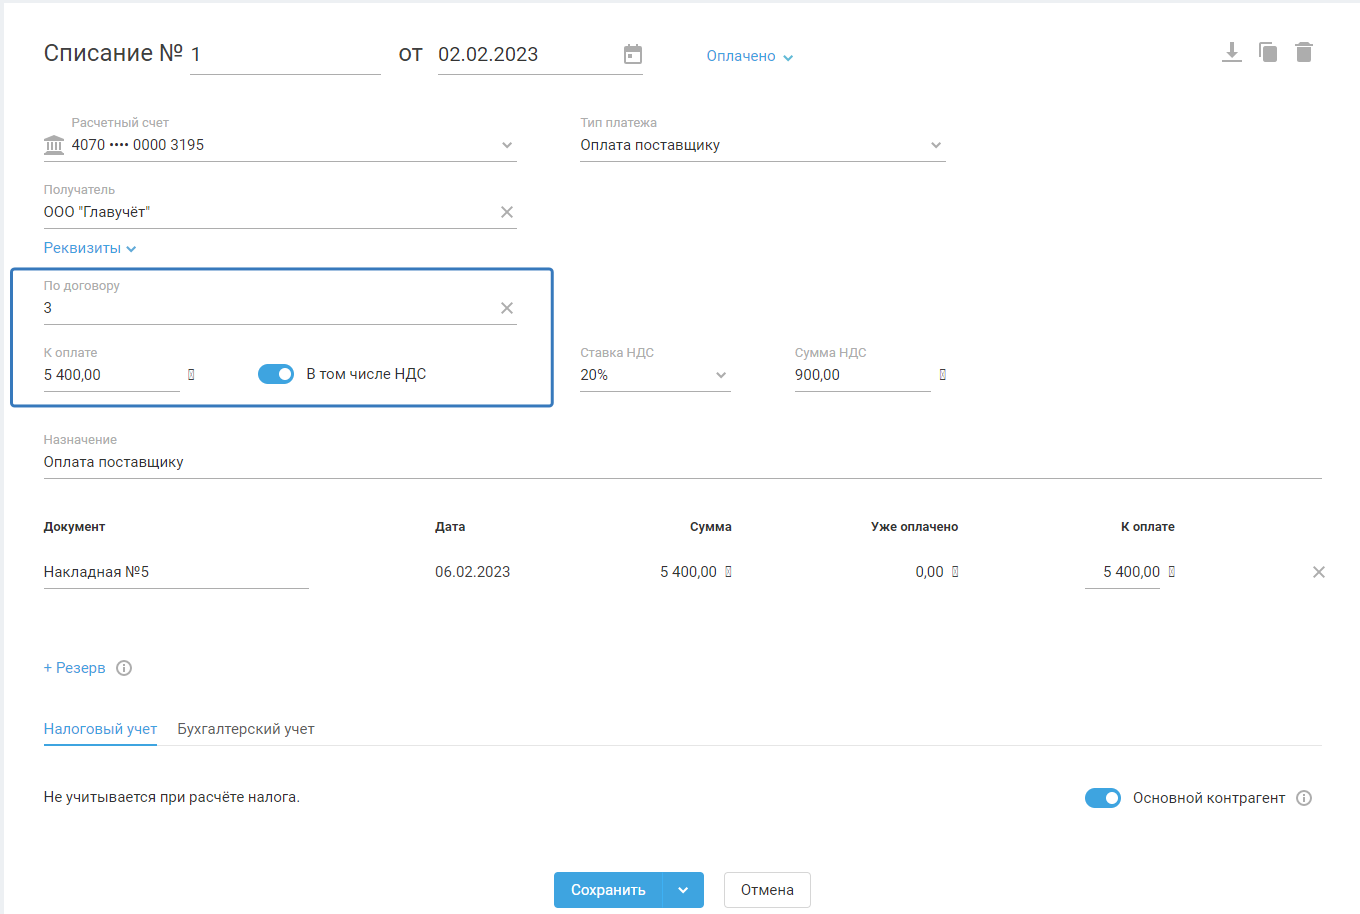Click the Списание № number field
1360x914 pixels.
click(285, 55)
